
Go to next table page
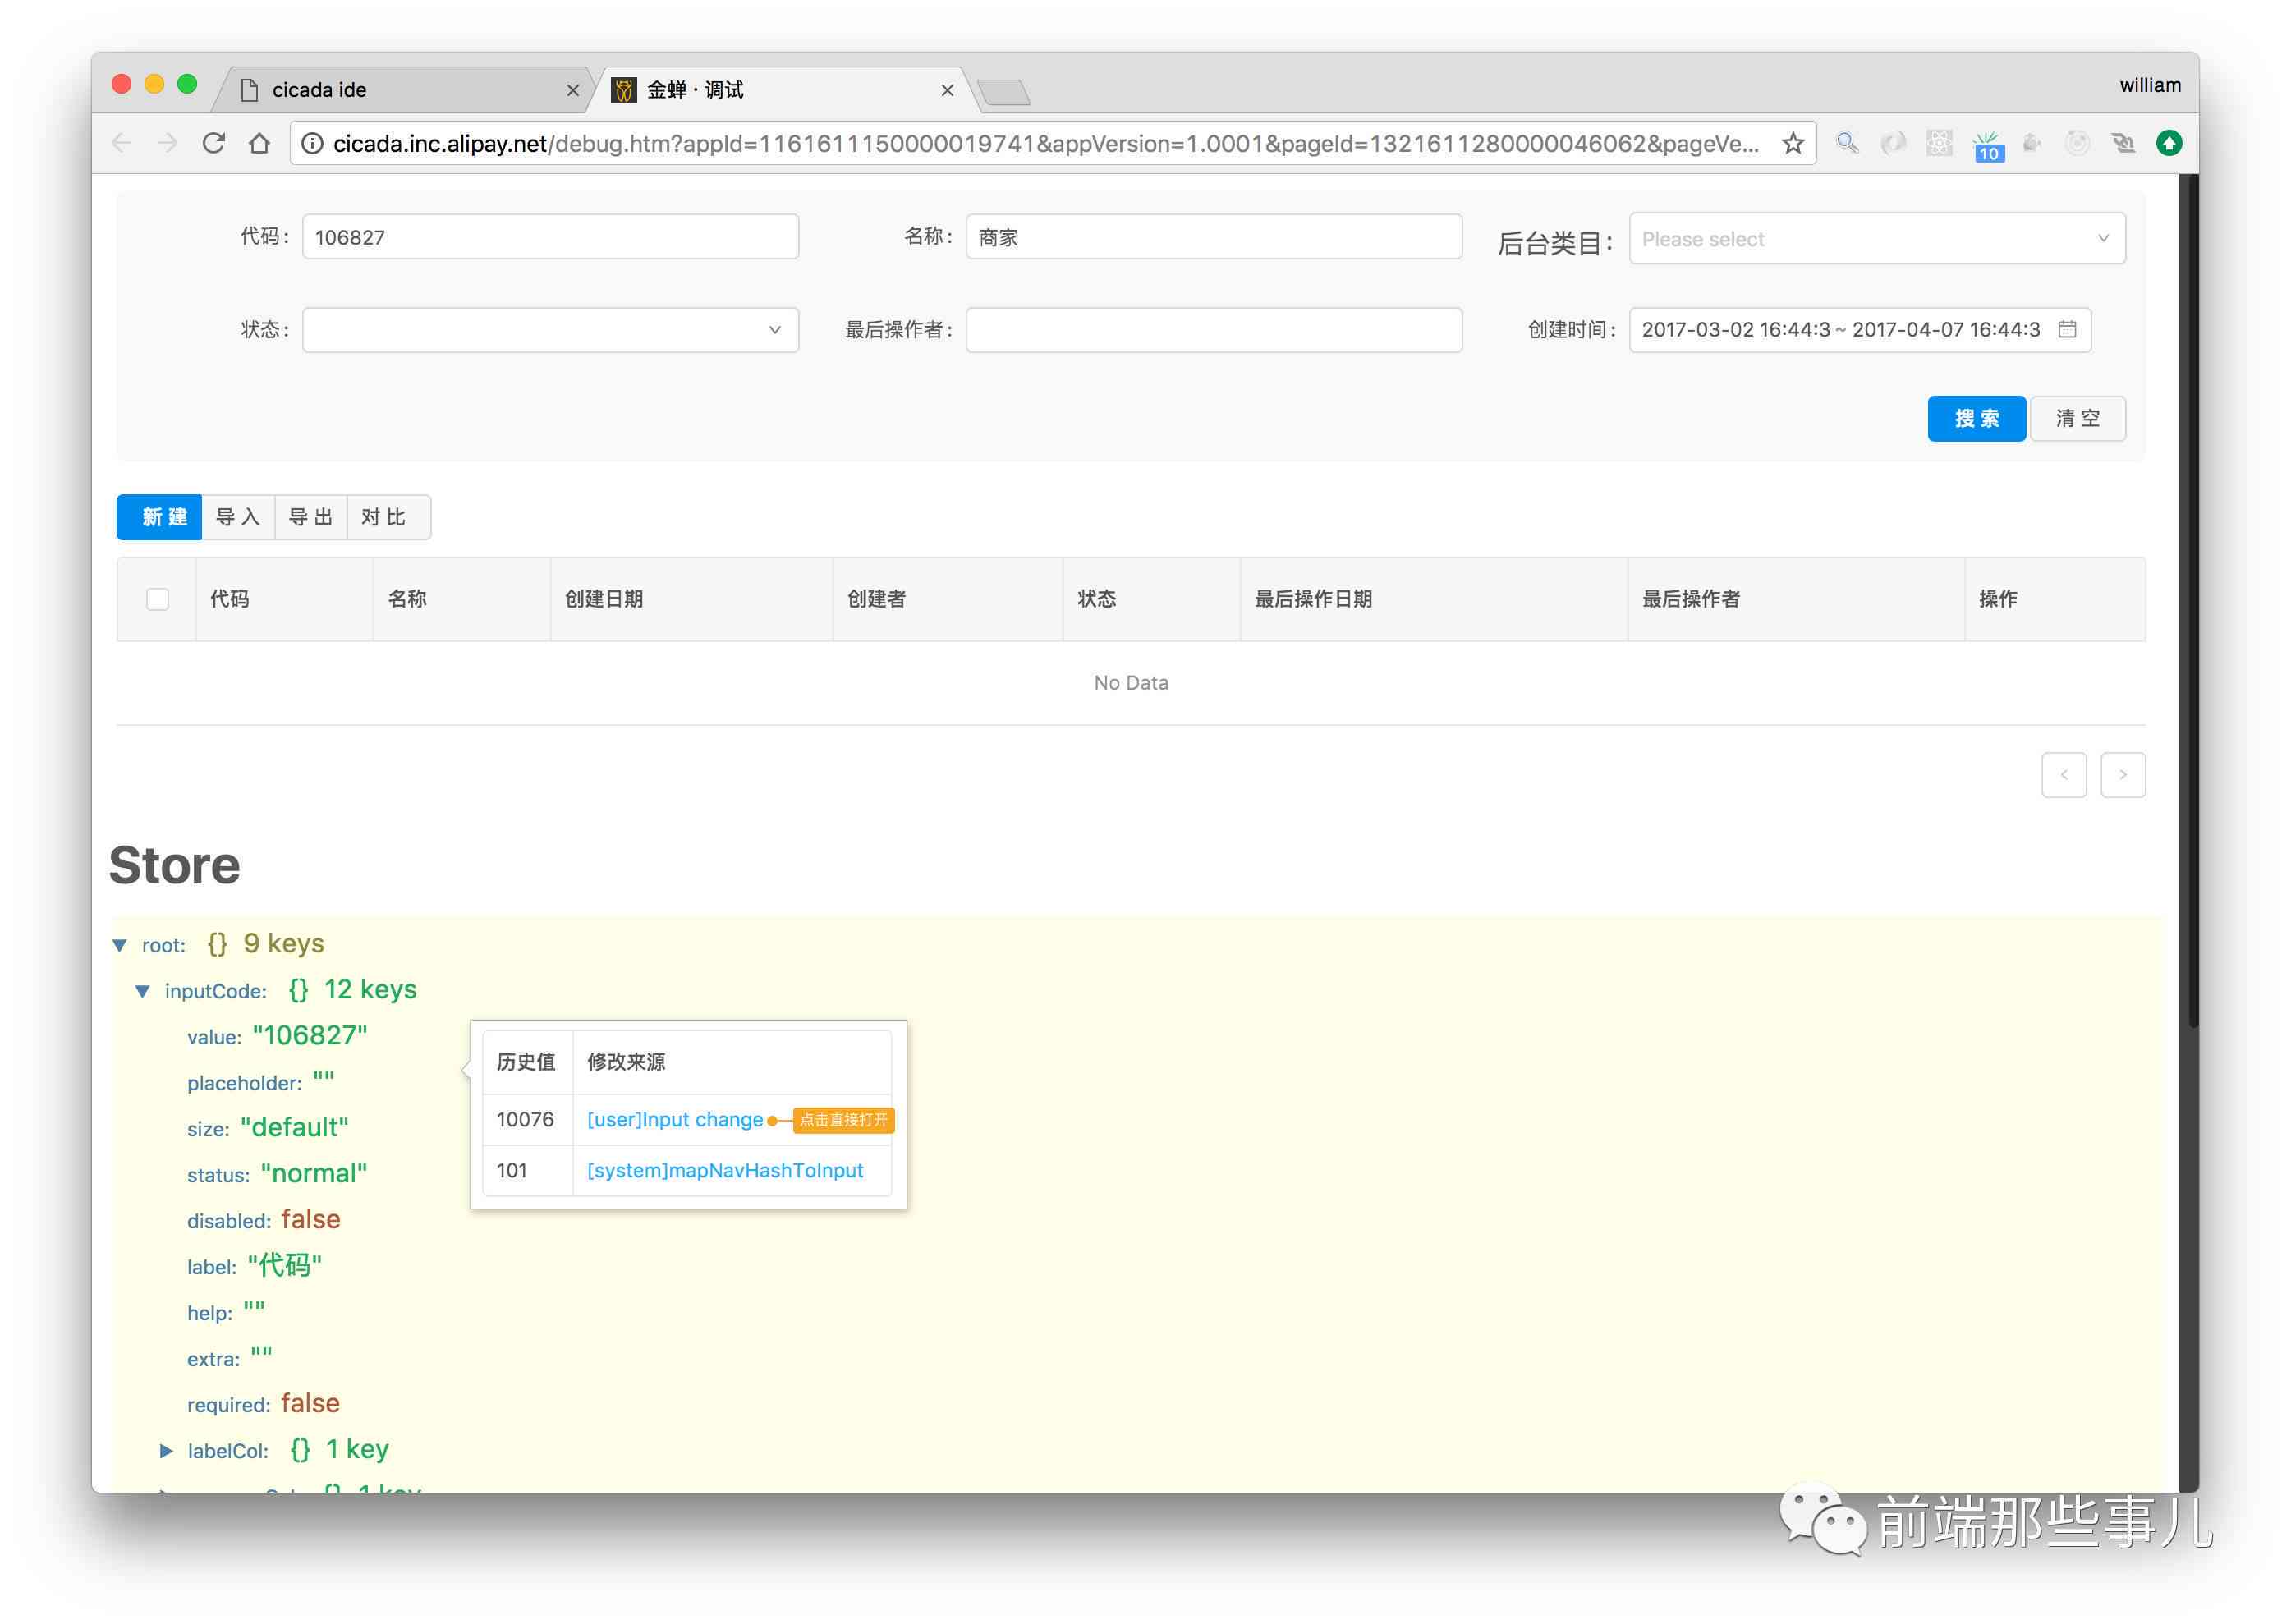coord(2122,774)
